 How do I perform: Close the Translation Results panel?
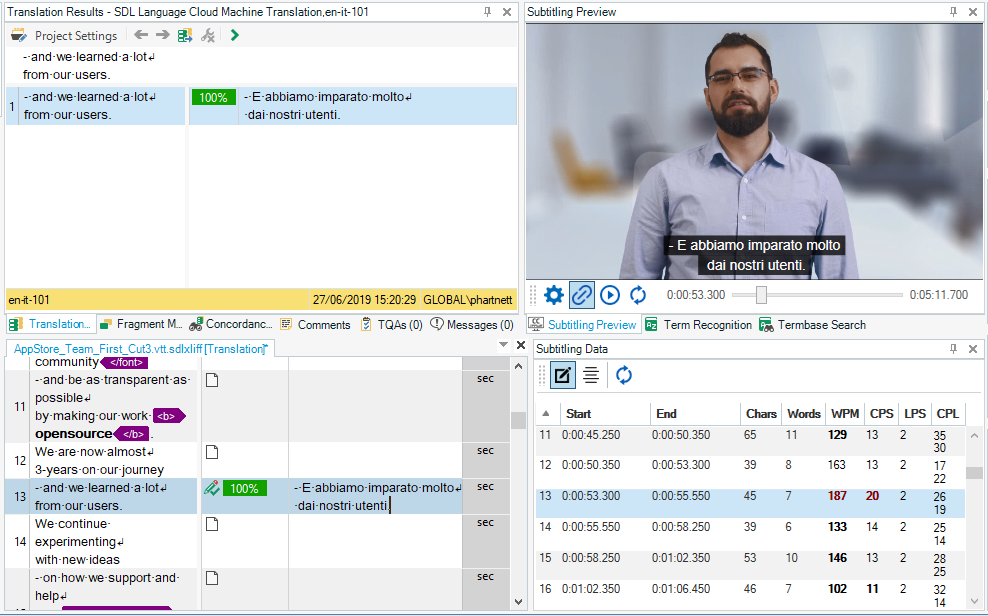[507, 12]
